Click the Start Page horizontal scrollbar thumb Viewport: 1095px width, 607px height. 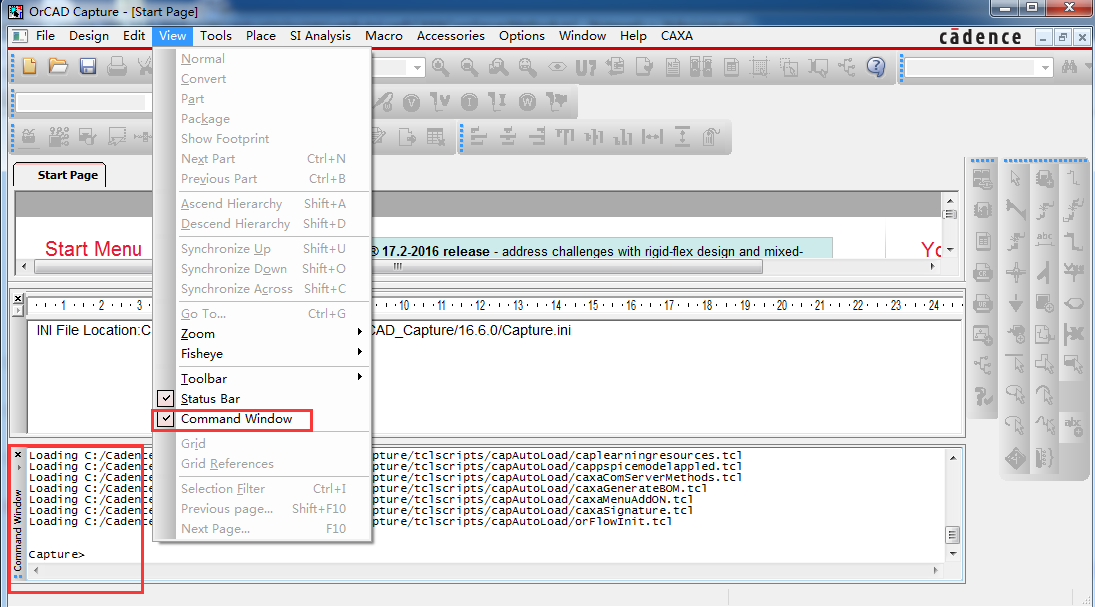click(x=399, y=266)
